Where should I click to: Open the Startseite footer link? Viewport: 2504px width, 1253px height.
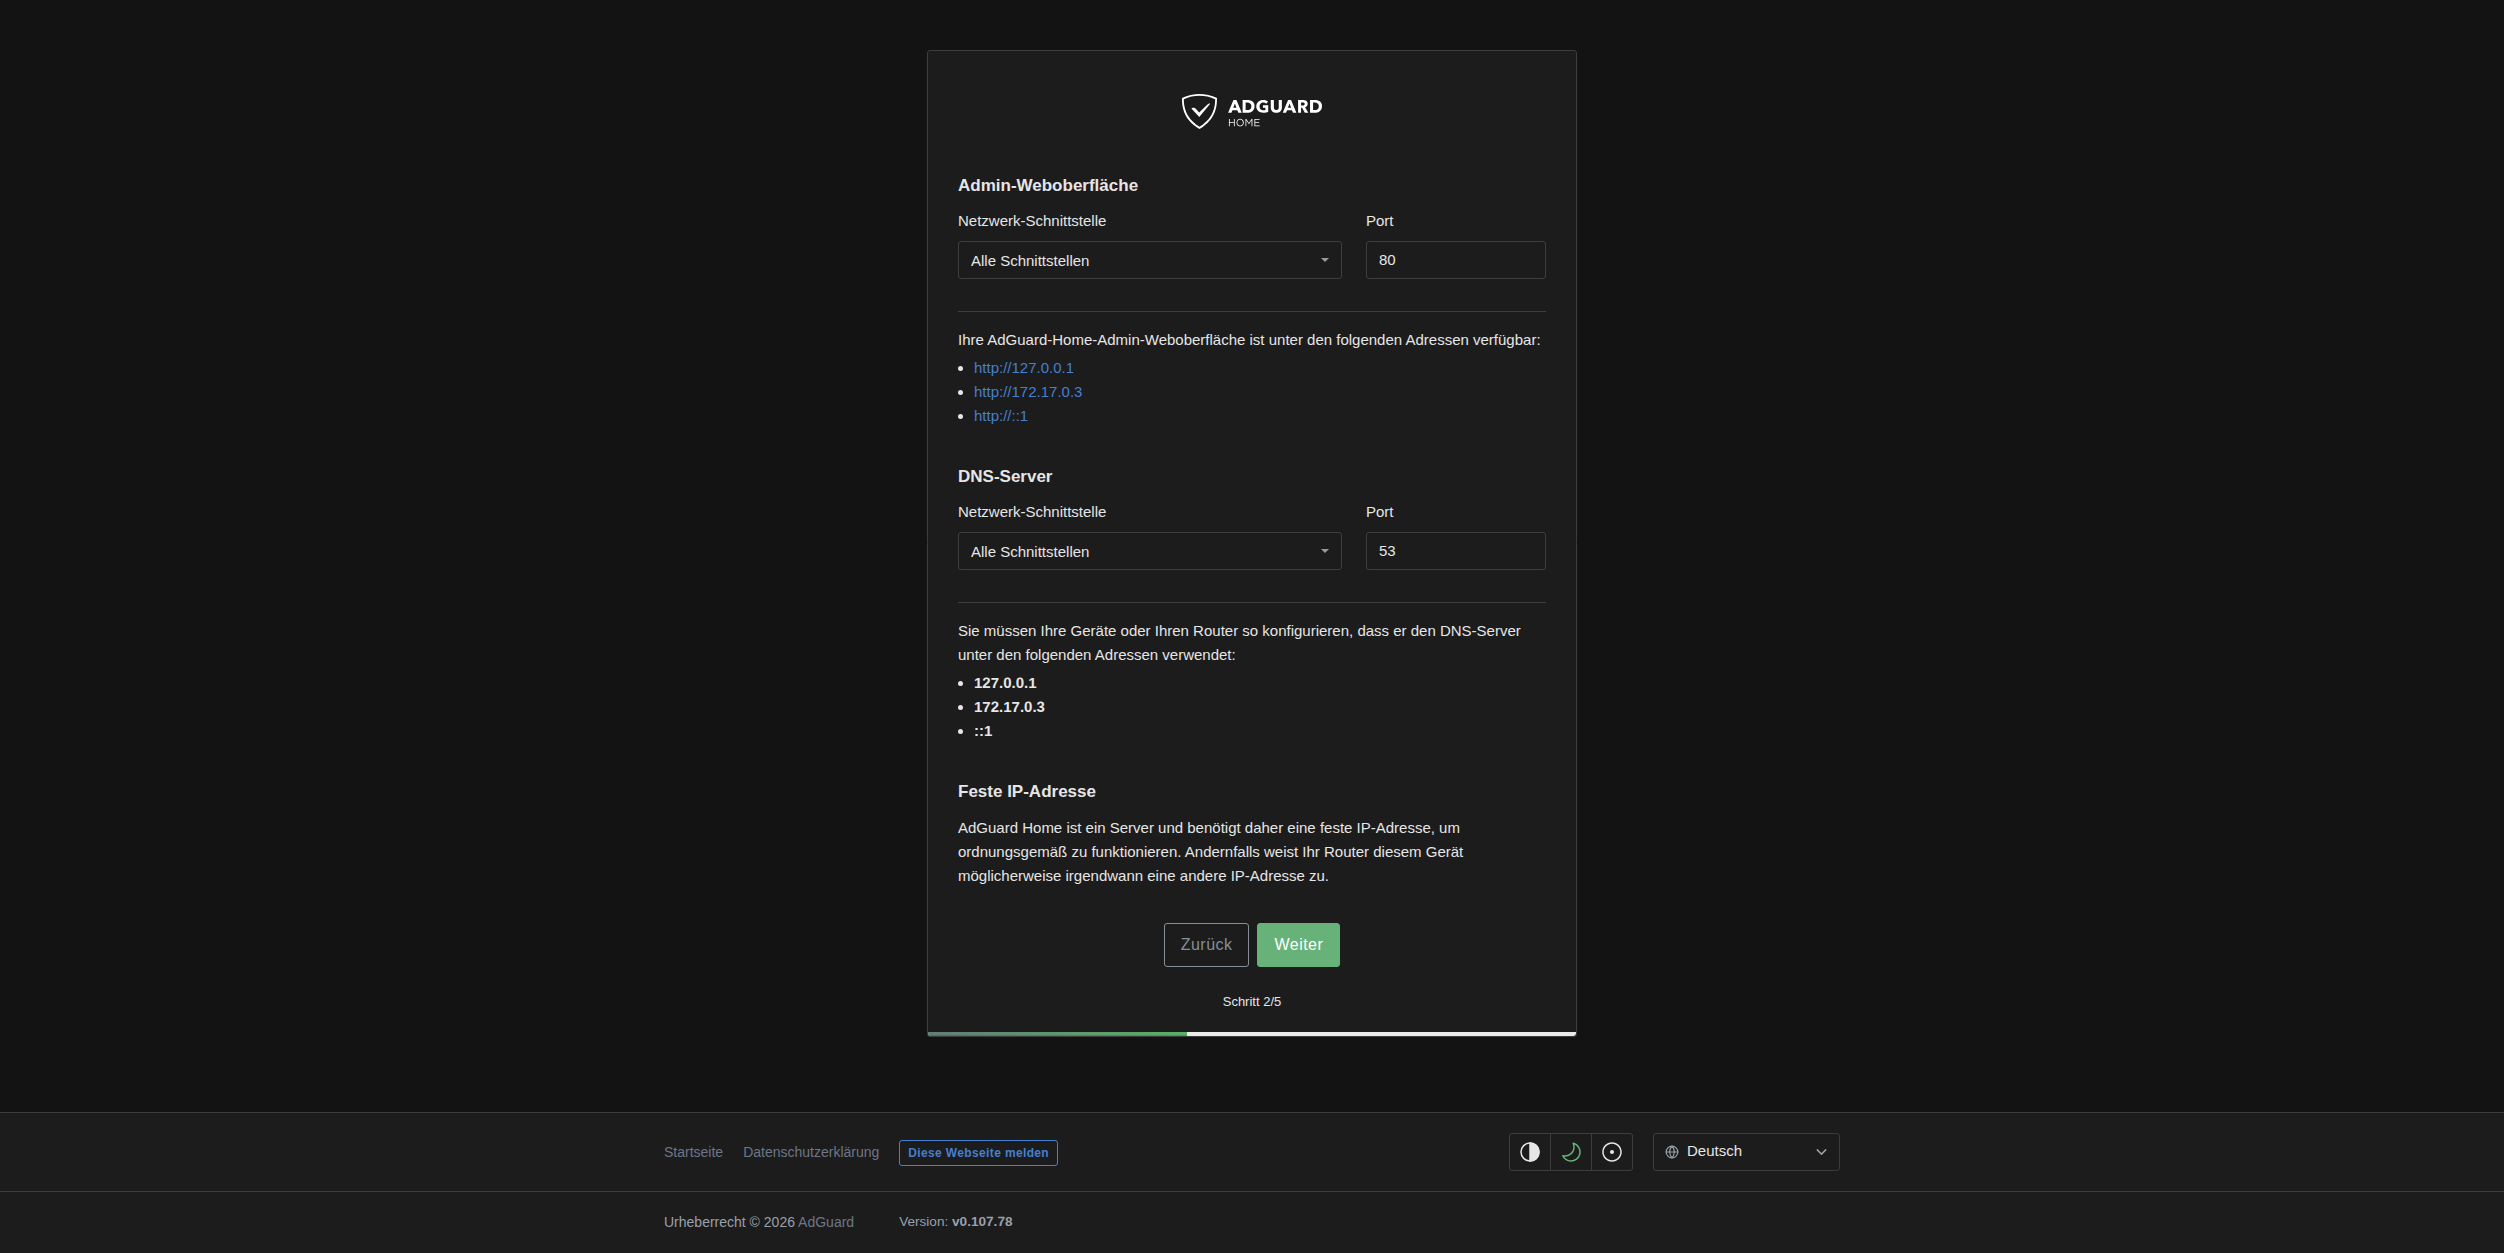[693, 1152]
